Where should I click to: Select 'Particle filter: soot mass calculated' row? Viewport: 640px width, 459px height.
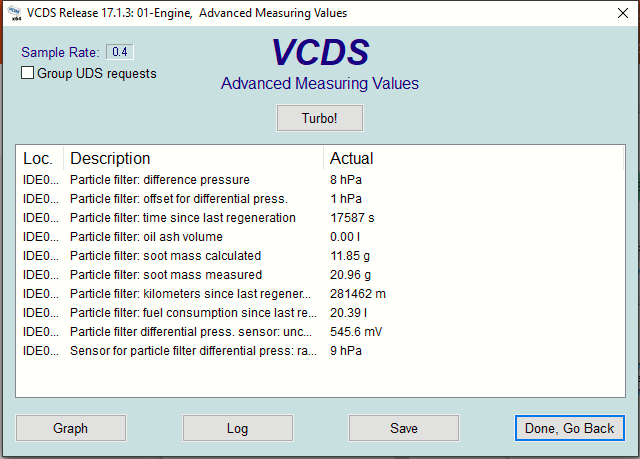[320, 256]
